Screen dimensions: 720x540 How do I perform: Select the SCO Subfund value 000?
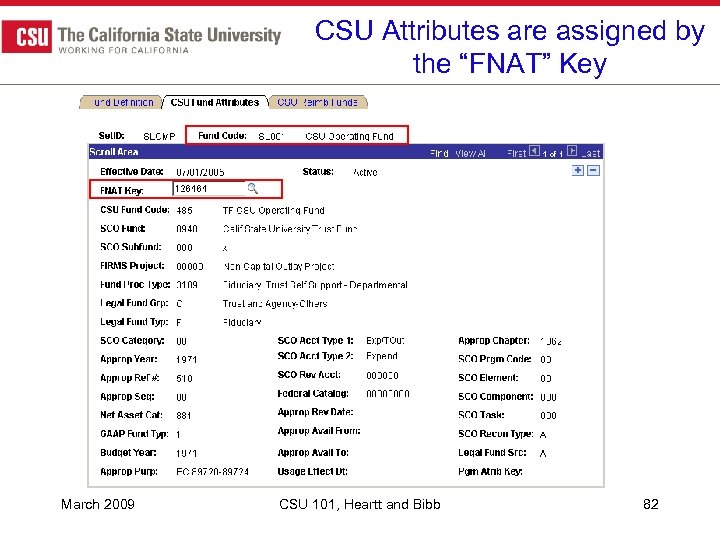click(x=184, y=248)
